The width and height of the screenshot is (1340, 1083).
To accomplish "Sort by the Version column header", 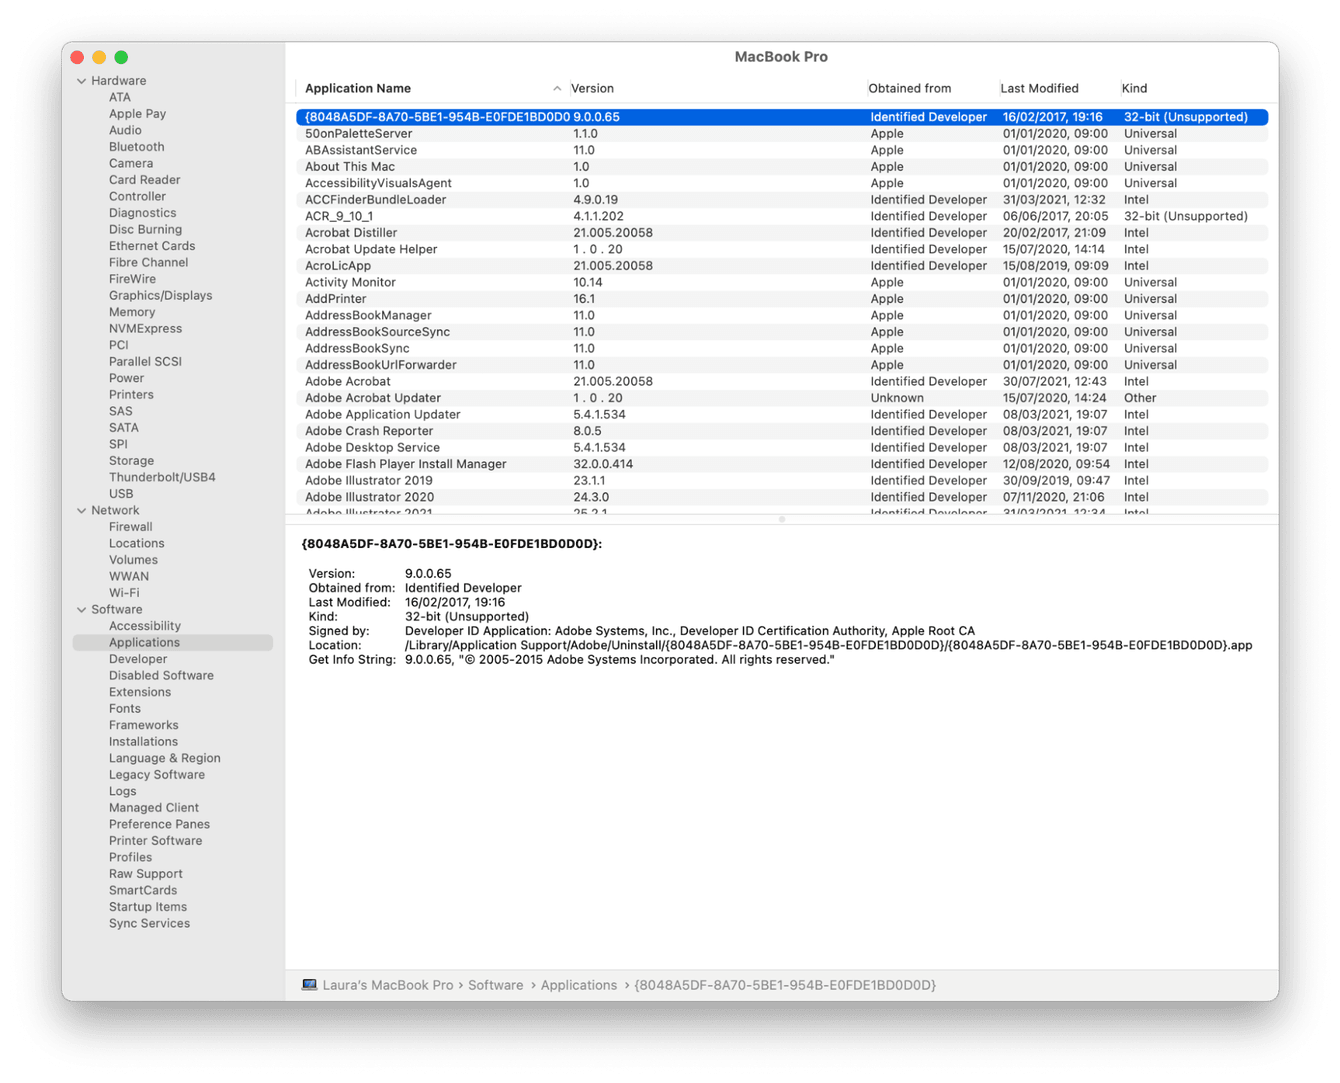I will (x=592, y=89).
